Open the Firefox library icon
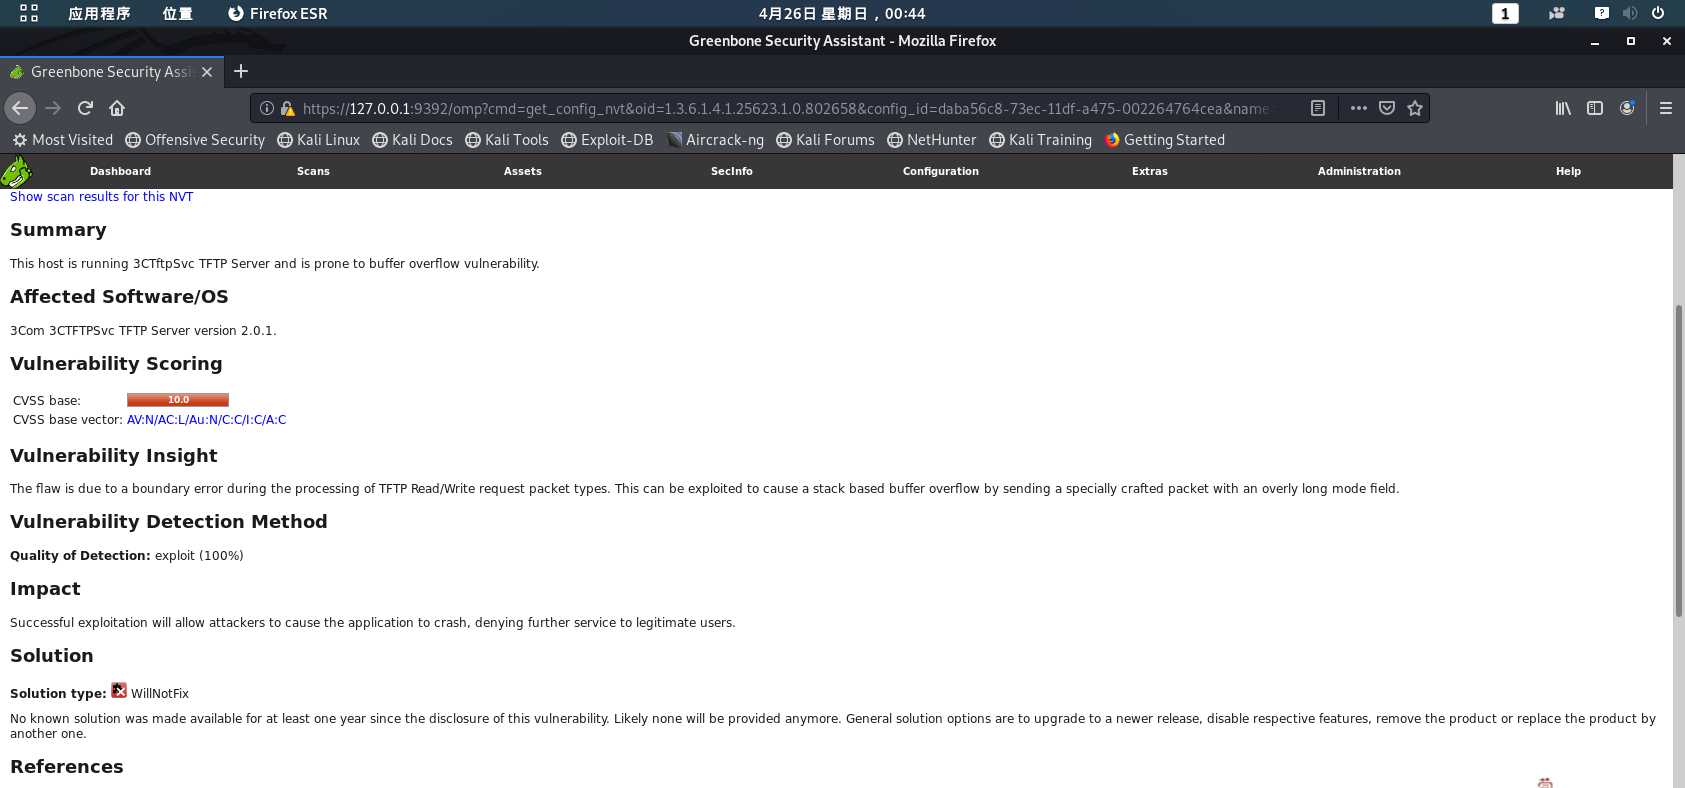This screenshot has height=788, width=1685. tap(1563, 108)
